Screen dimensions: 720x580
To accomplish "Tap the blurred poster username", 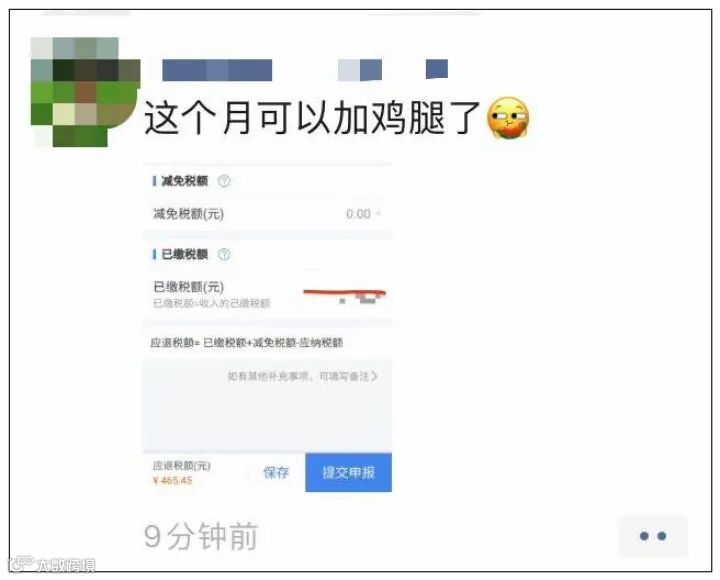I will tap(305, 70).
